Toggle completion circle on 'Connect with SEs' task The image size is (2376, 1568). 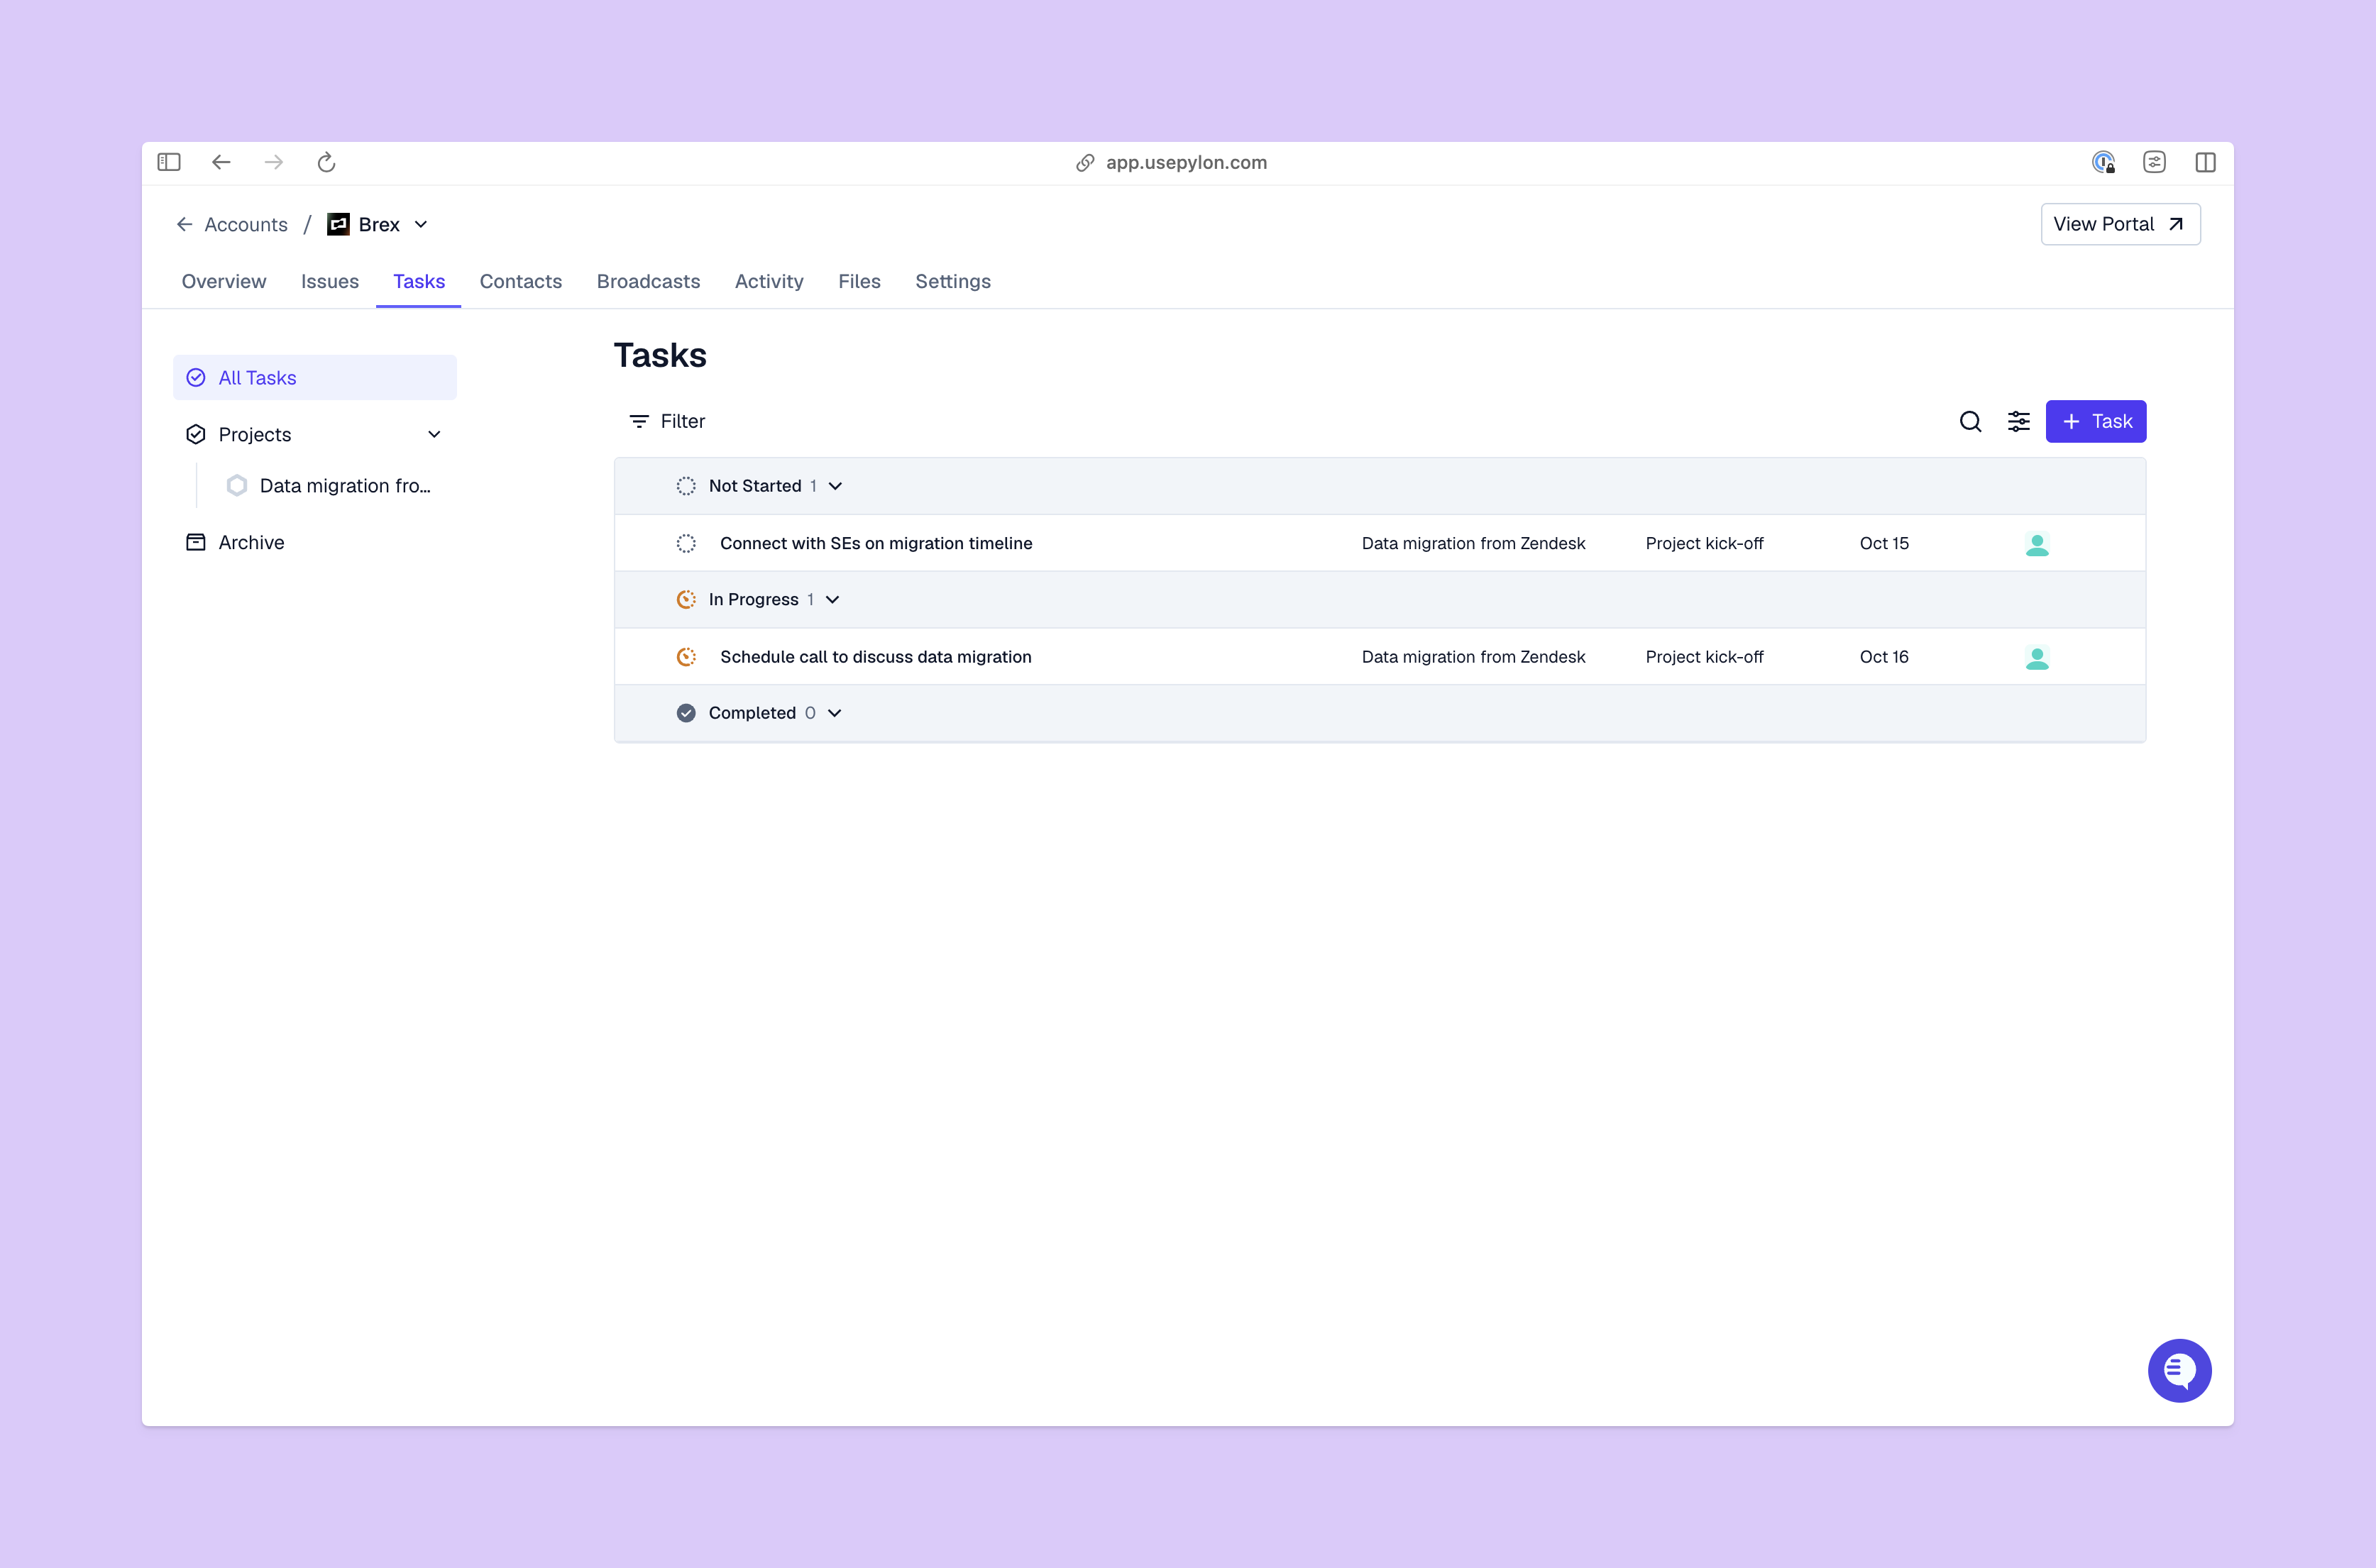(x=686, y=543)
